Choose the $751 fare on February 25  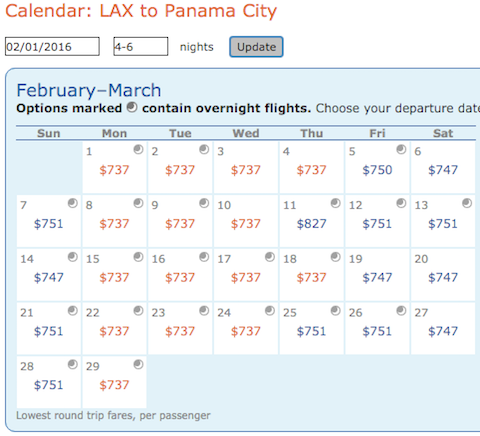pyautogui.click(x=311, y=331)
